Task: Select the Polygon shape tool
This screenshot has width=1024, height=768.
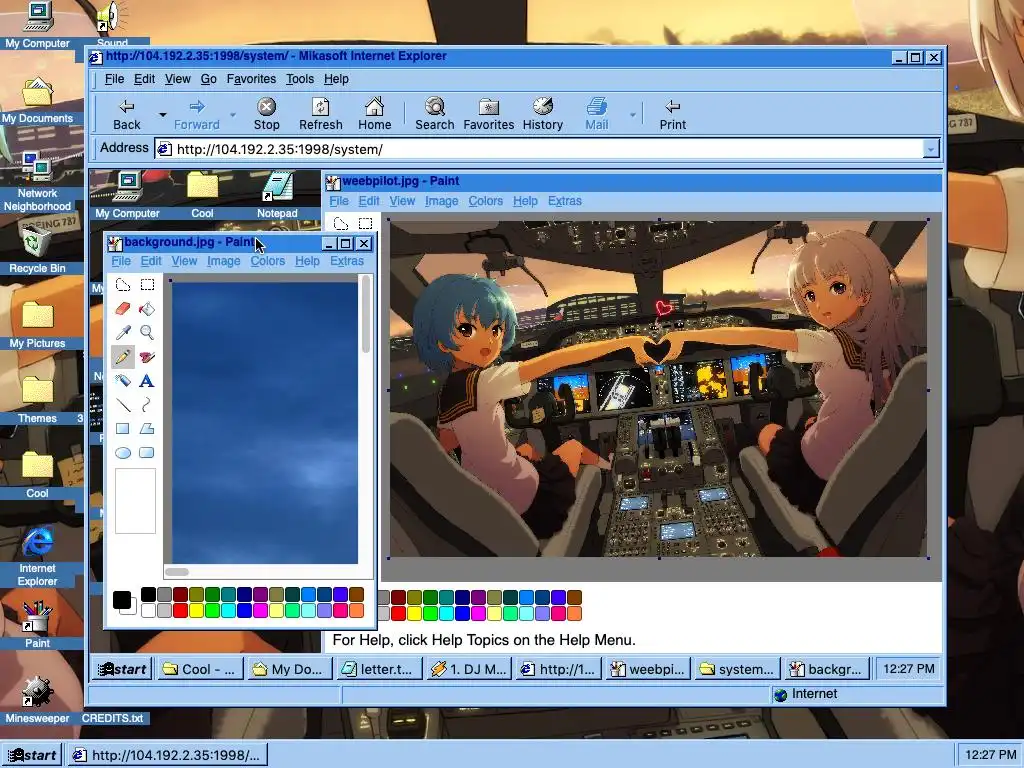Action: point(148,429)
